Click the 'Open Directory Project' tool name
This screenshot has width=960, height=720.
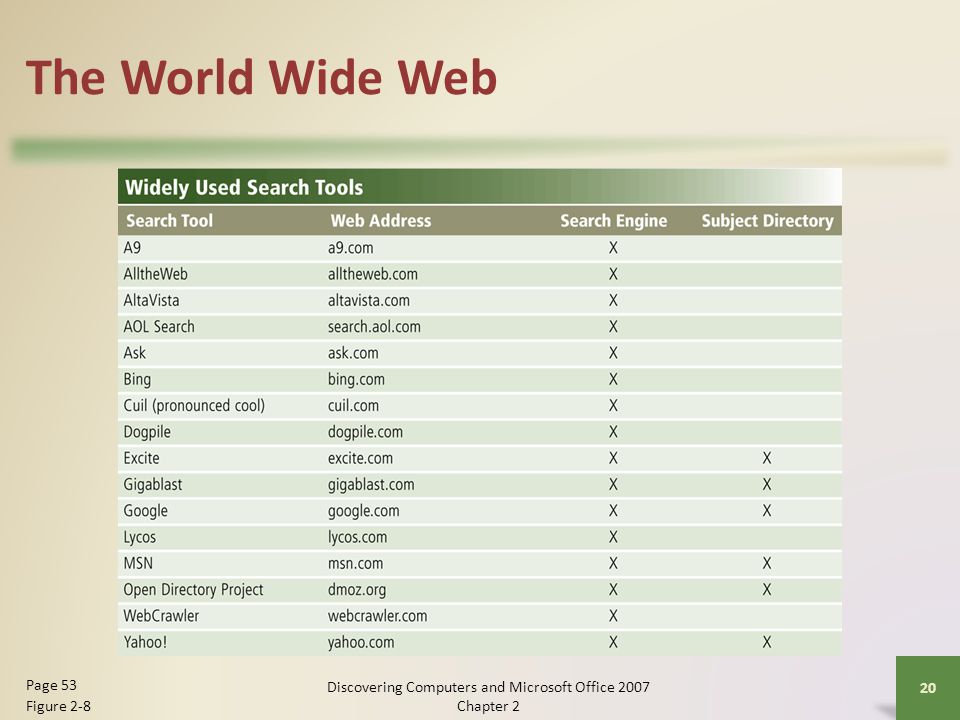coord(193,590)
